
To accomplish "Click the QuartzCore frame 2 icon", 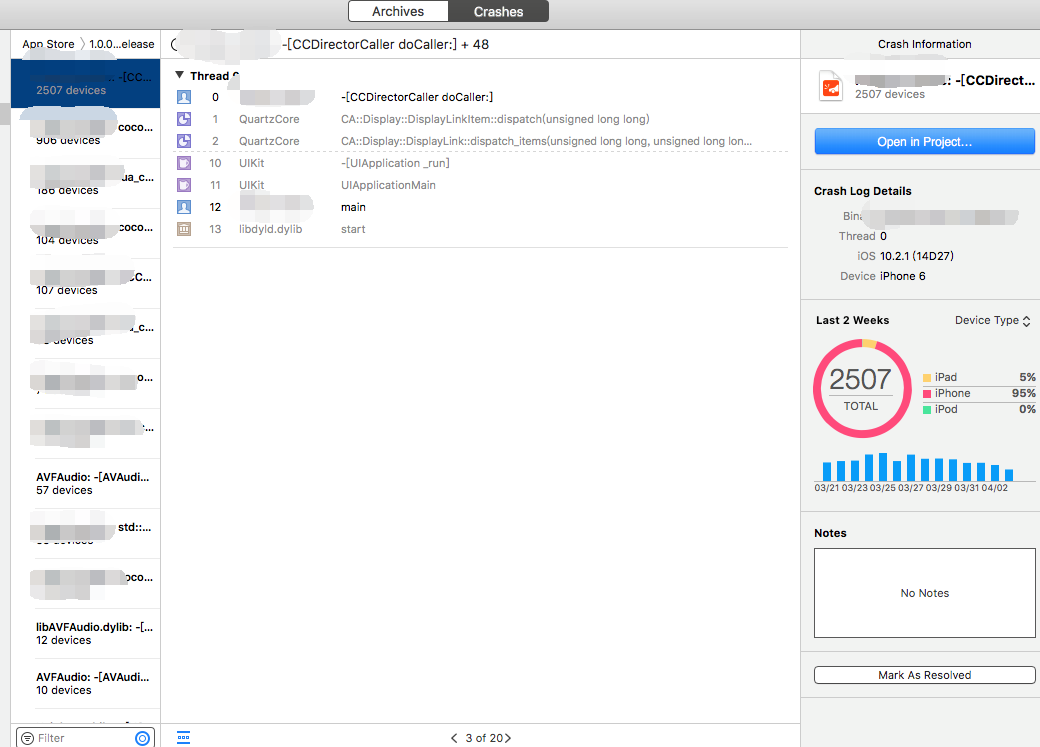I will (x=184, y=141).
